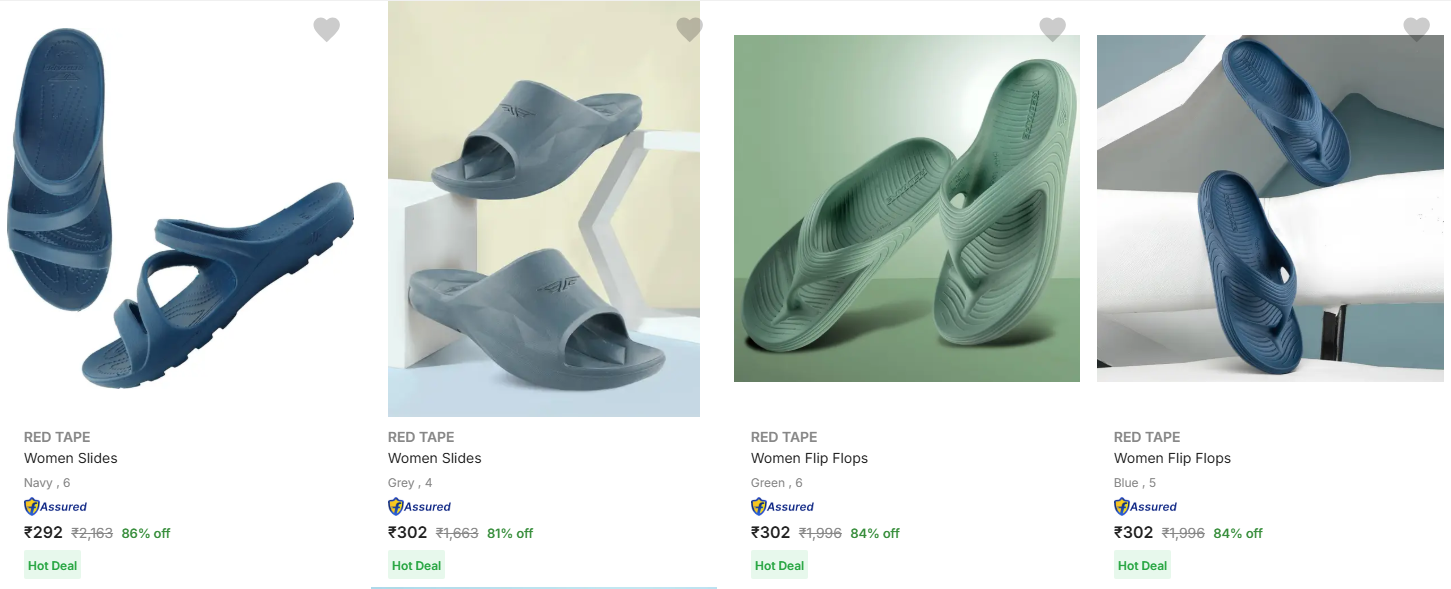
Task: Click the Hot Deal tag on navy slides
Action: pos(52,566)
